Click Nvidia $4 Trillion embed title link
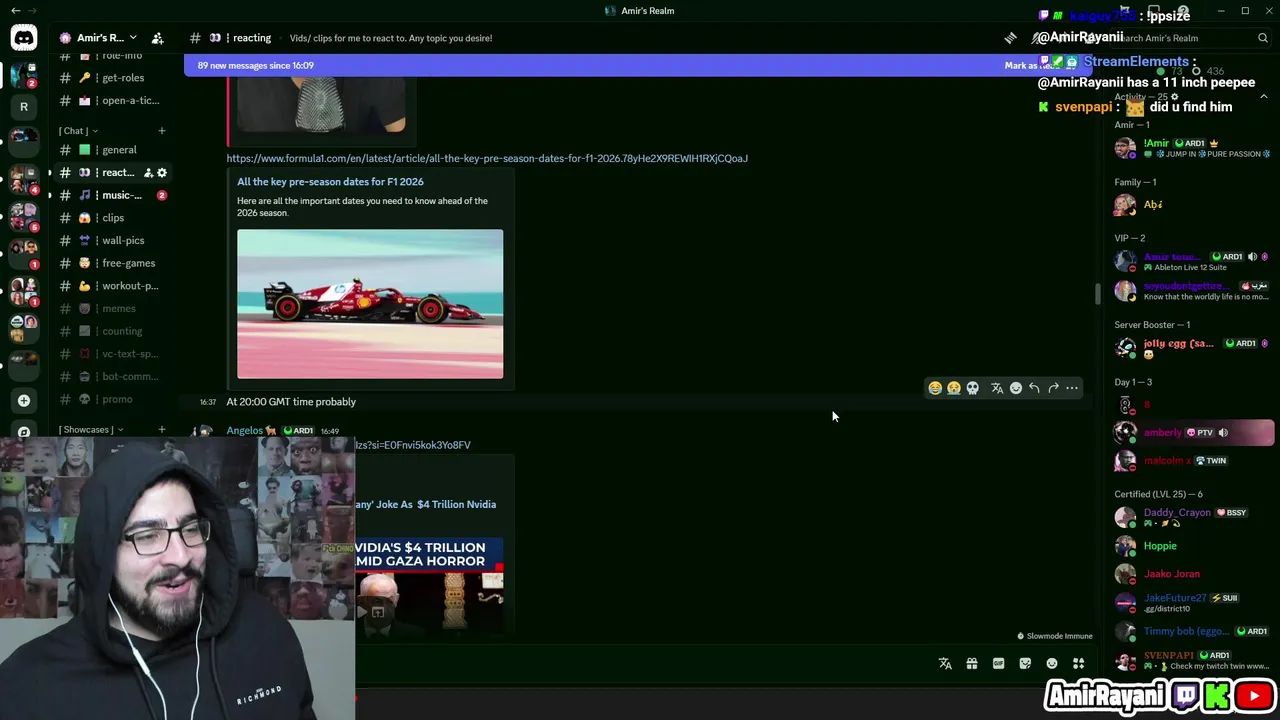 tap(426, 505)
